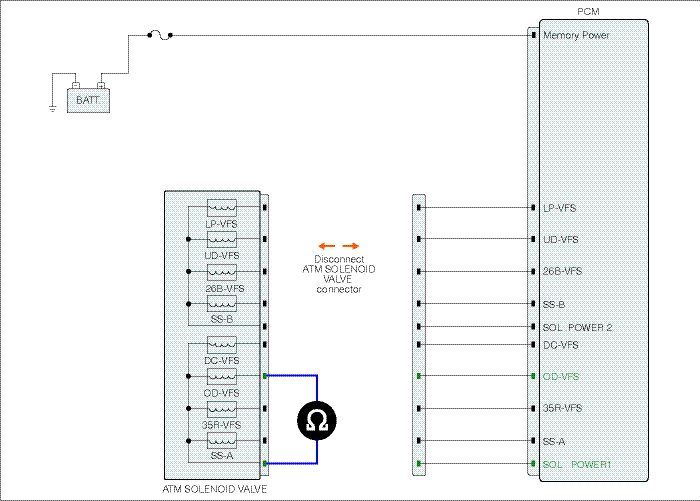
Task: Click the 26B-VFS text under solenoid coil
Action: 225,289
